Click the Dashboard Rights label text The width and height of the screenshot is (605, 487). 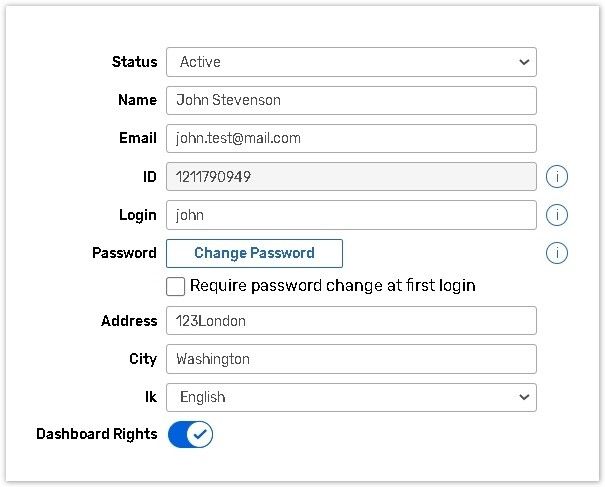97,434
